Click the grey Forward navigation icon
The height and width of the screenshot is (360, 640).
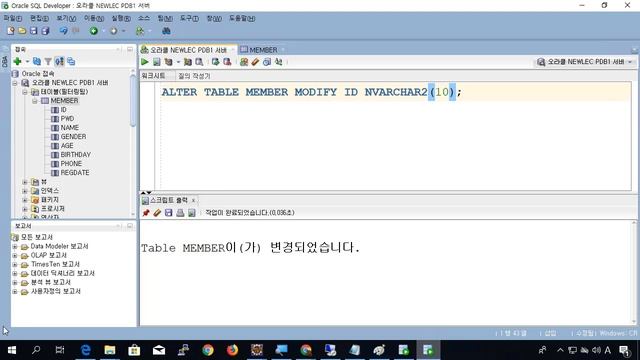(114, 31)
